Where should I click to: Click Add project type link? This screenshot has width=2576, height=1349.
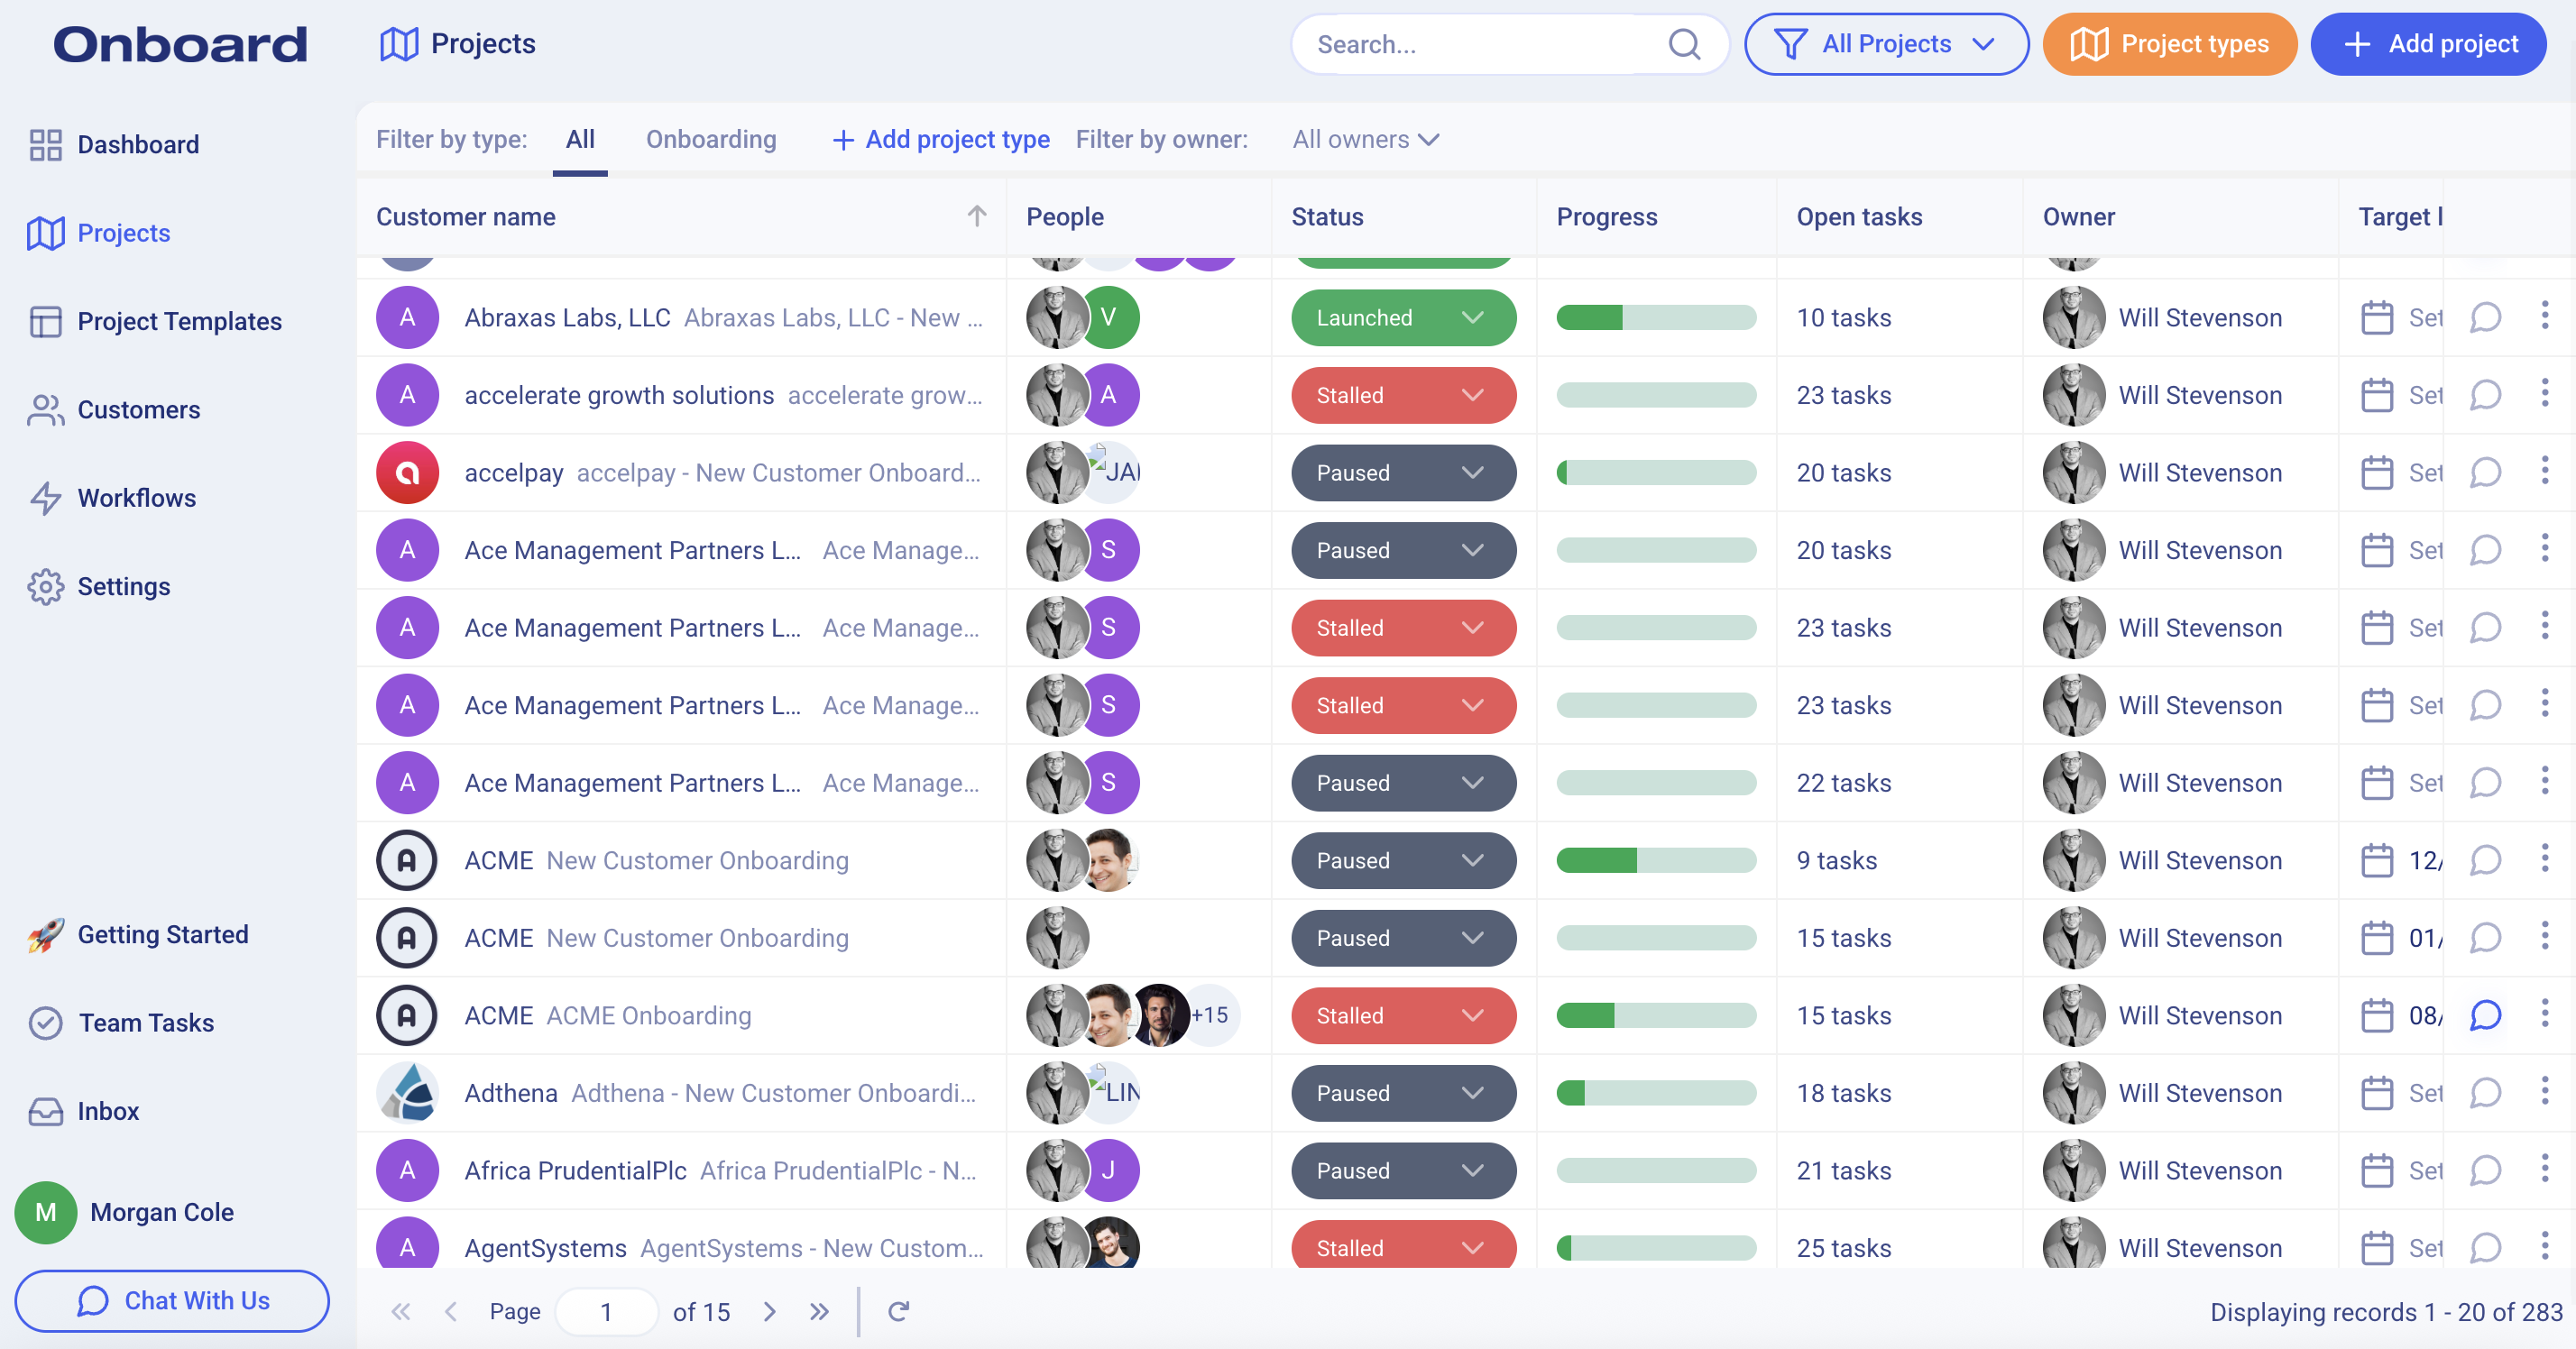941,139
